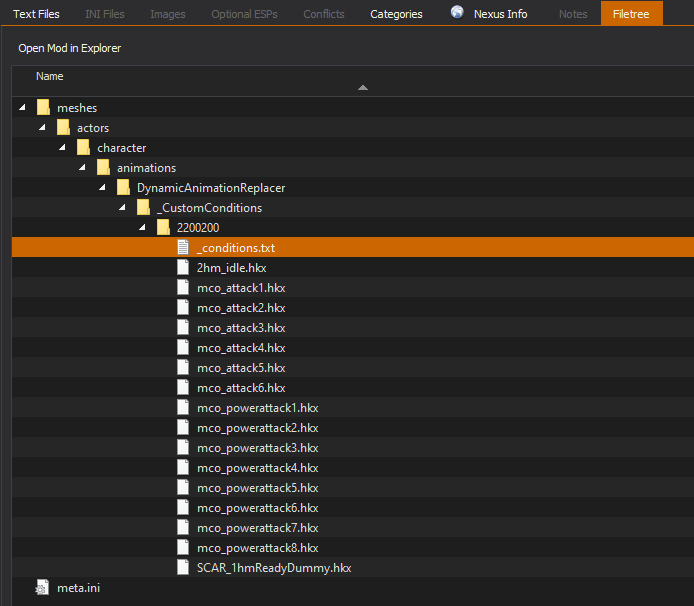Click Open Mod in Explorer
Viewport: 694px width, 606px height.
click(69, 48)
